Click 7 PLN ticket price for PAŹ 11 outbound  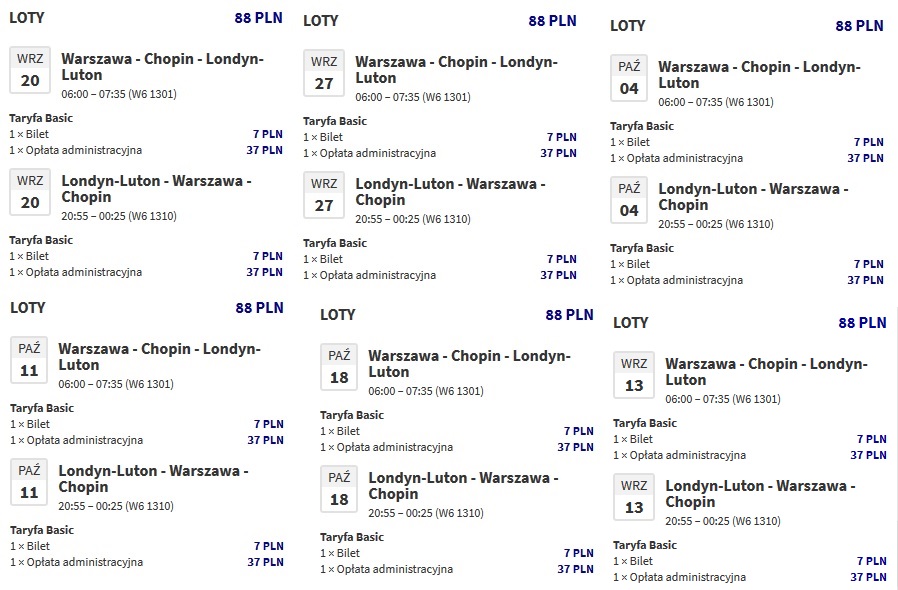pos(269,424)
